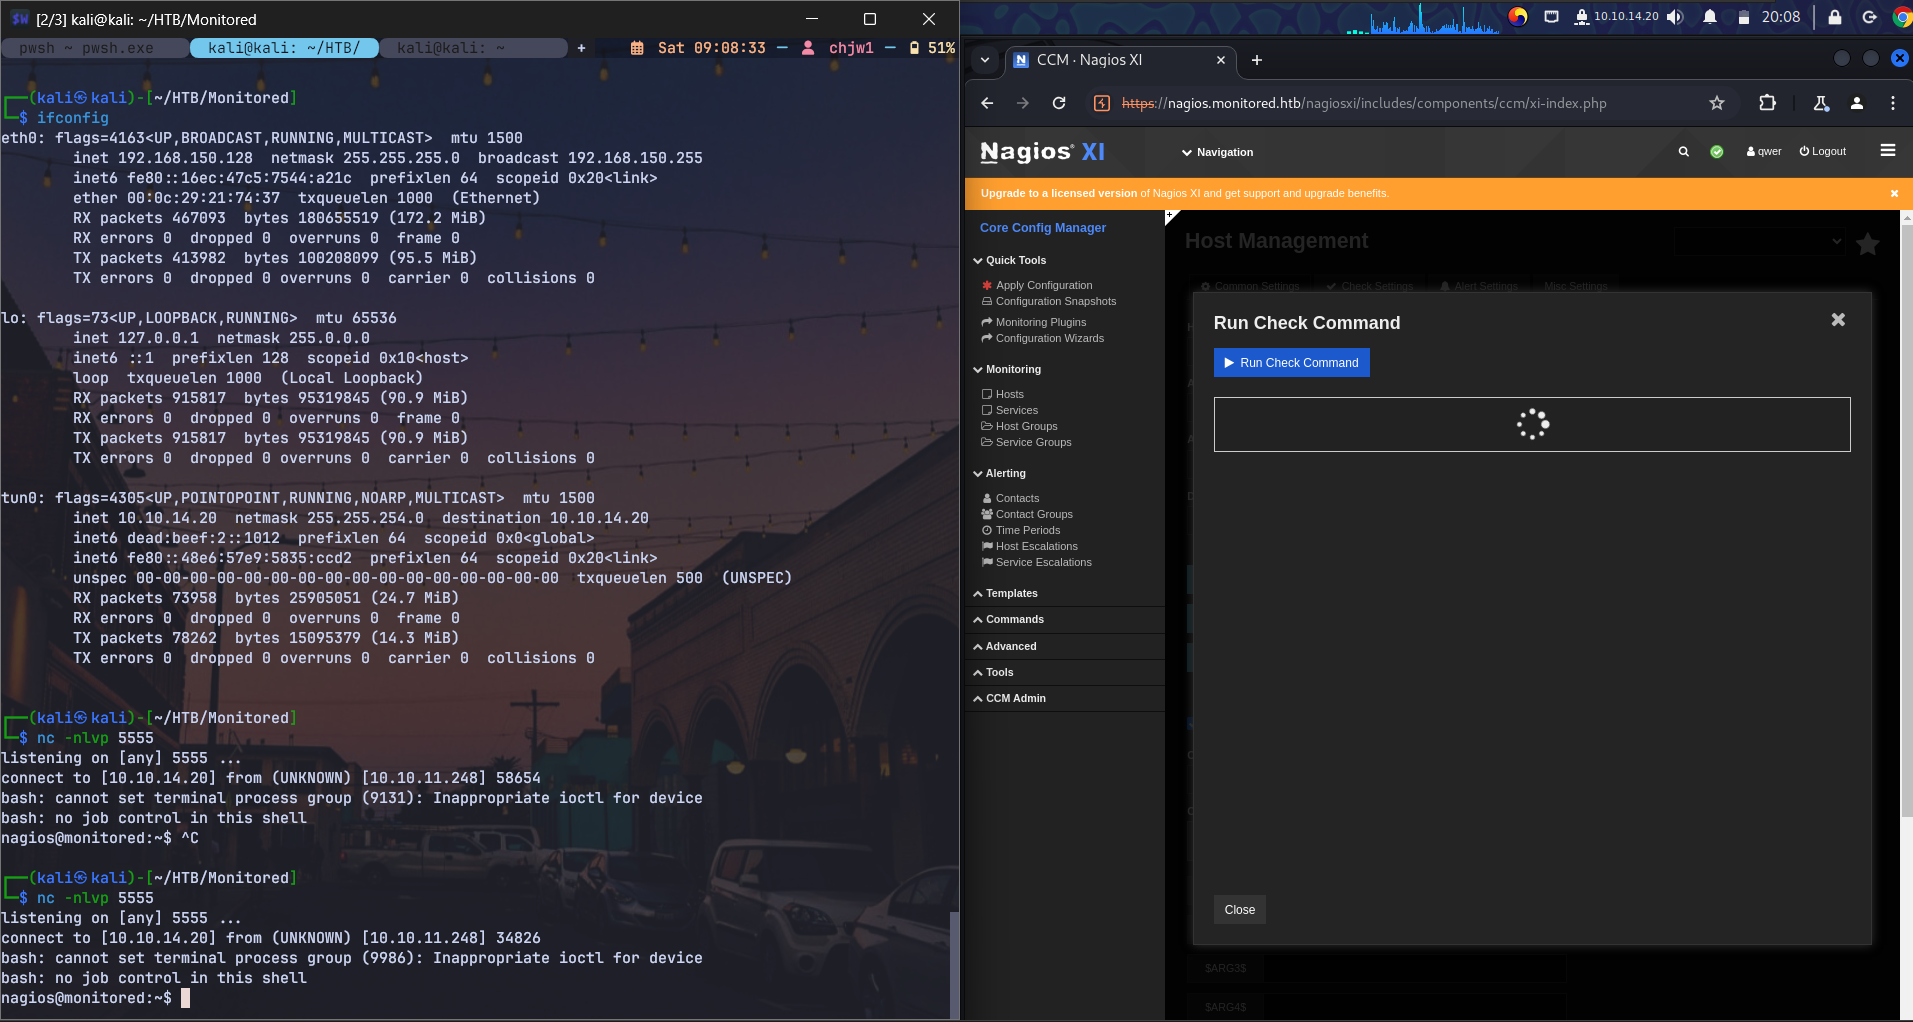
Task: Open the notifications bell in the panel
Action: point(1710,17)
